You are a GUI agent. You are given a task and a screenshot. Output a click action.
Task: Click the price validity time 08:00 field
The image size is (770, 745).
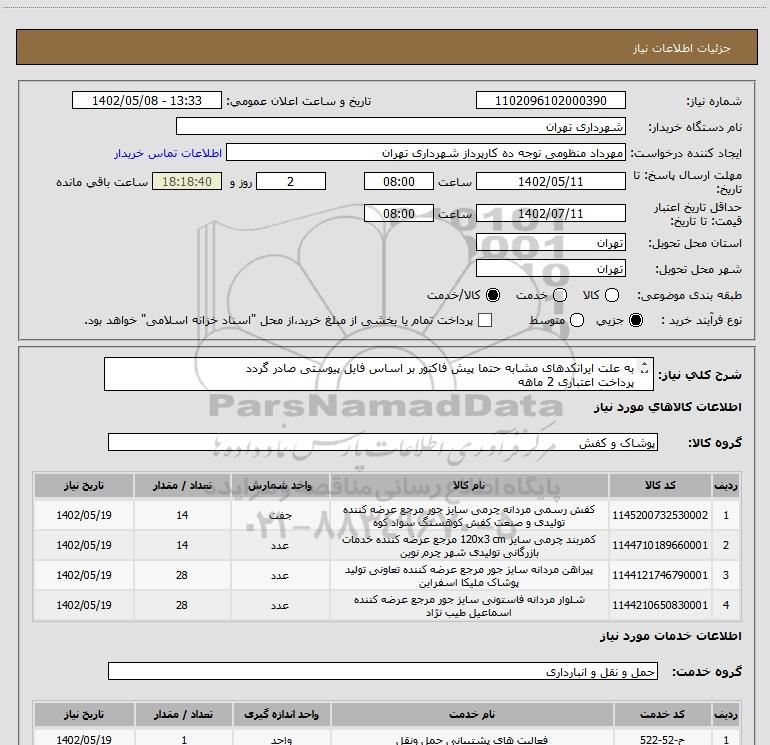click(399, 213)
